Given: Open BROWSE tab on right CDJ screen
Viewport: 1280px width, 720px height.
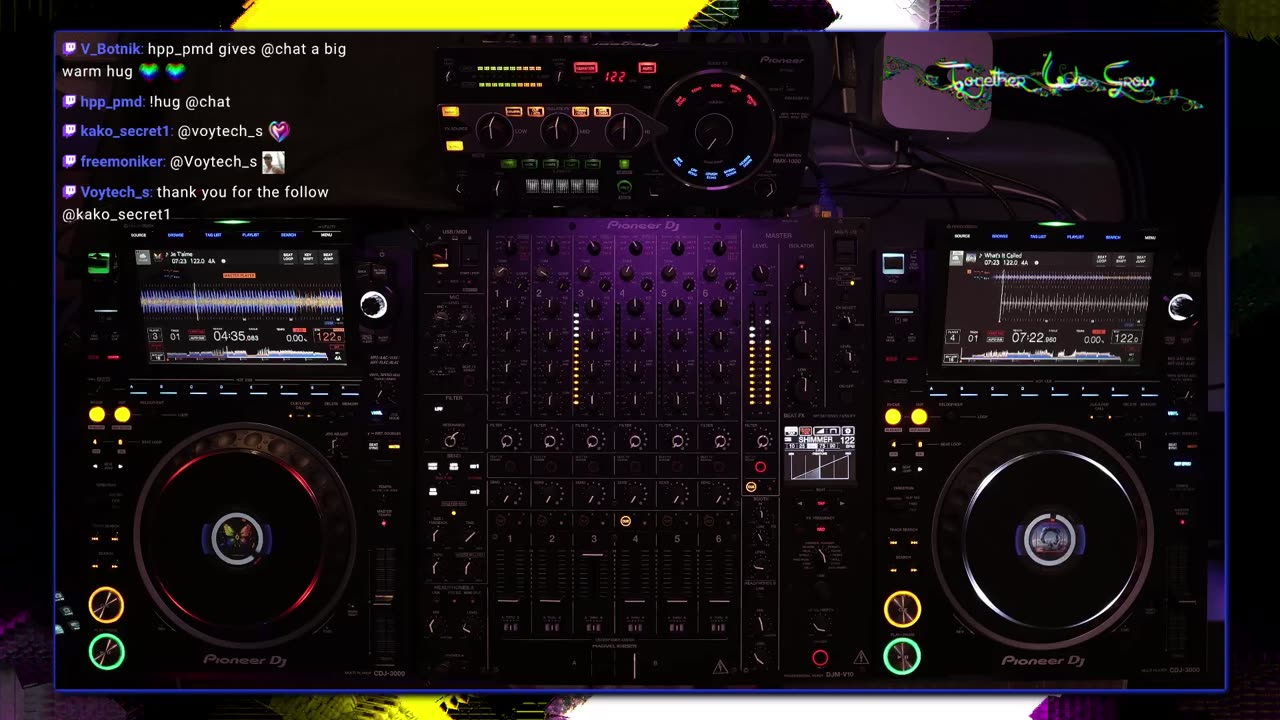Looking at the screenshot, I should coord(1000,237).
